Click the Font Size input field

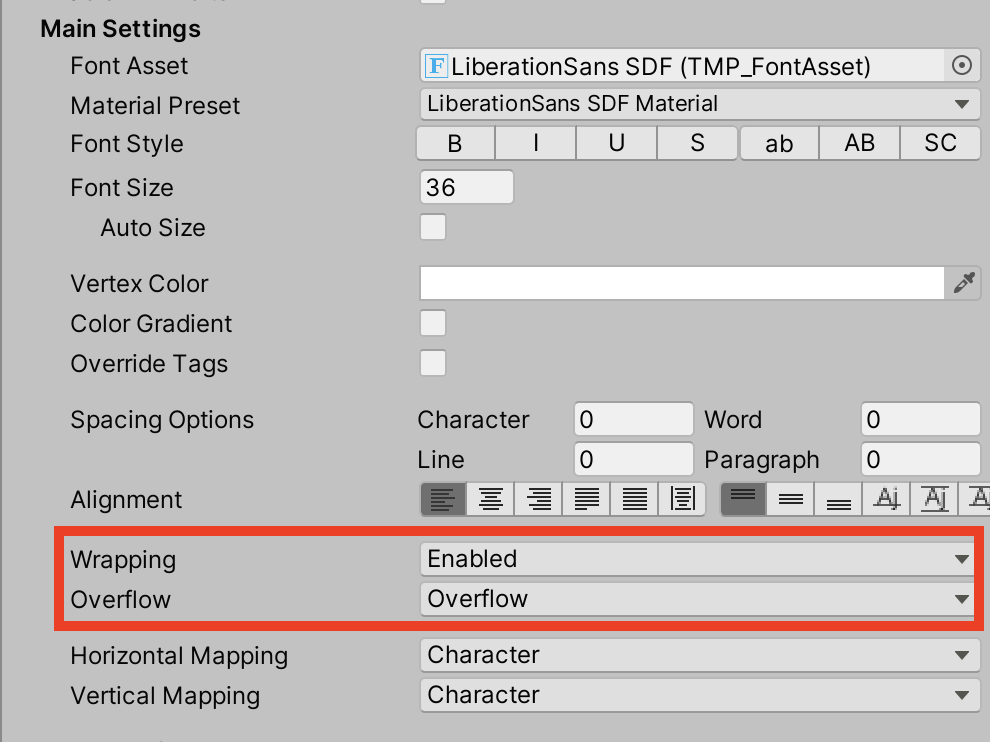pos(467,187)
